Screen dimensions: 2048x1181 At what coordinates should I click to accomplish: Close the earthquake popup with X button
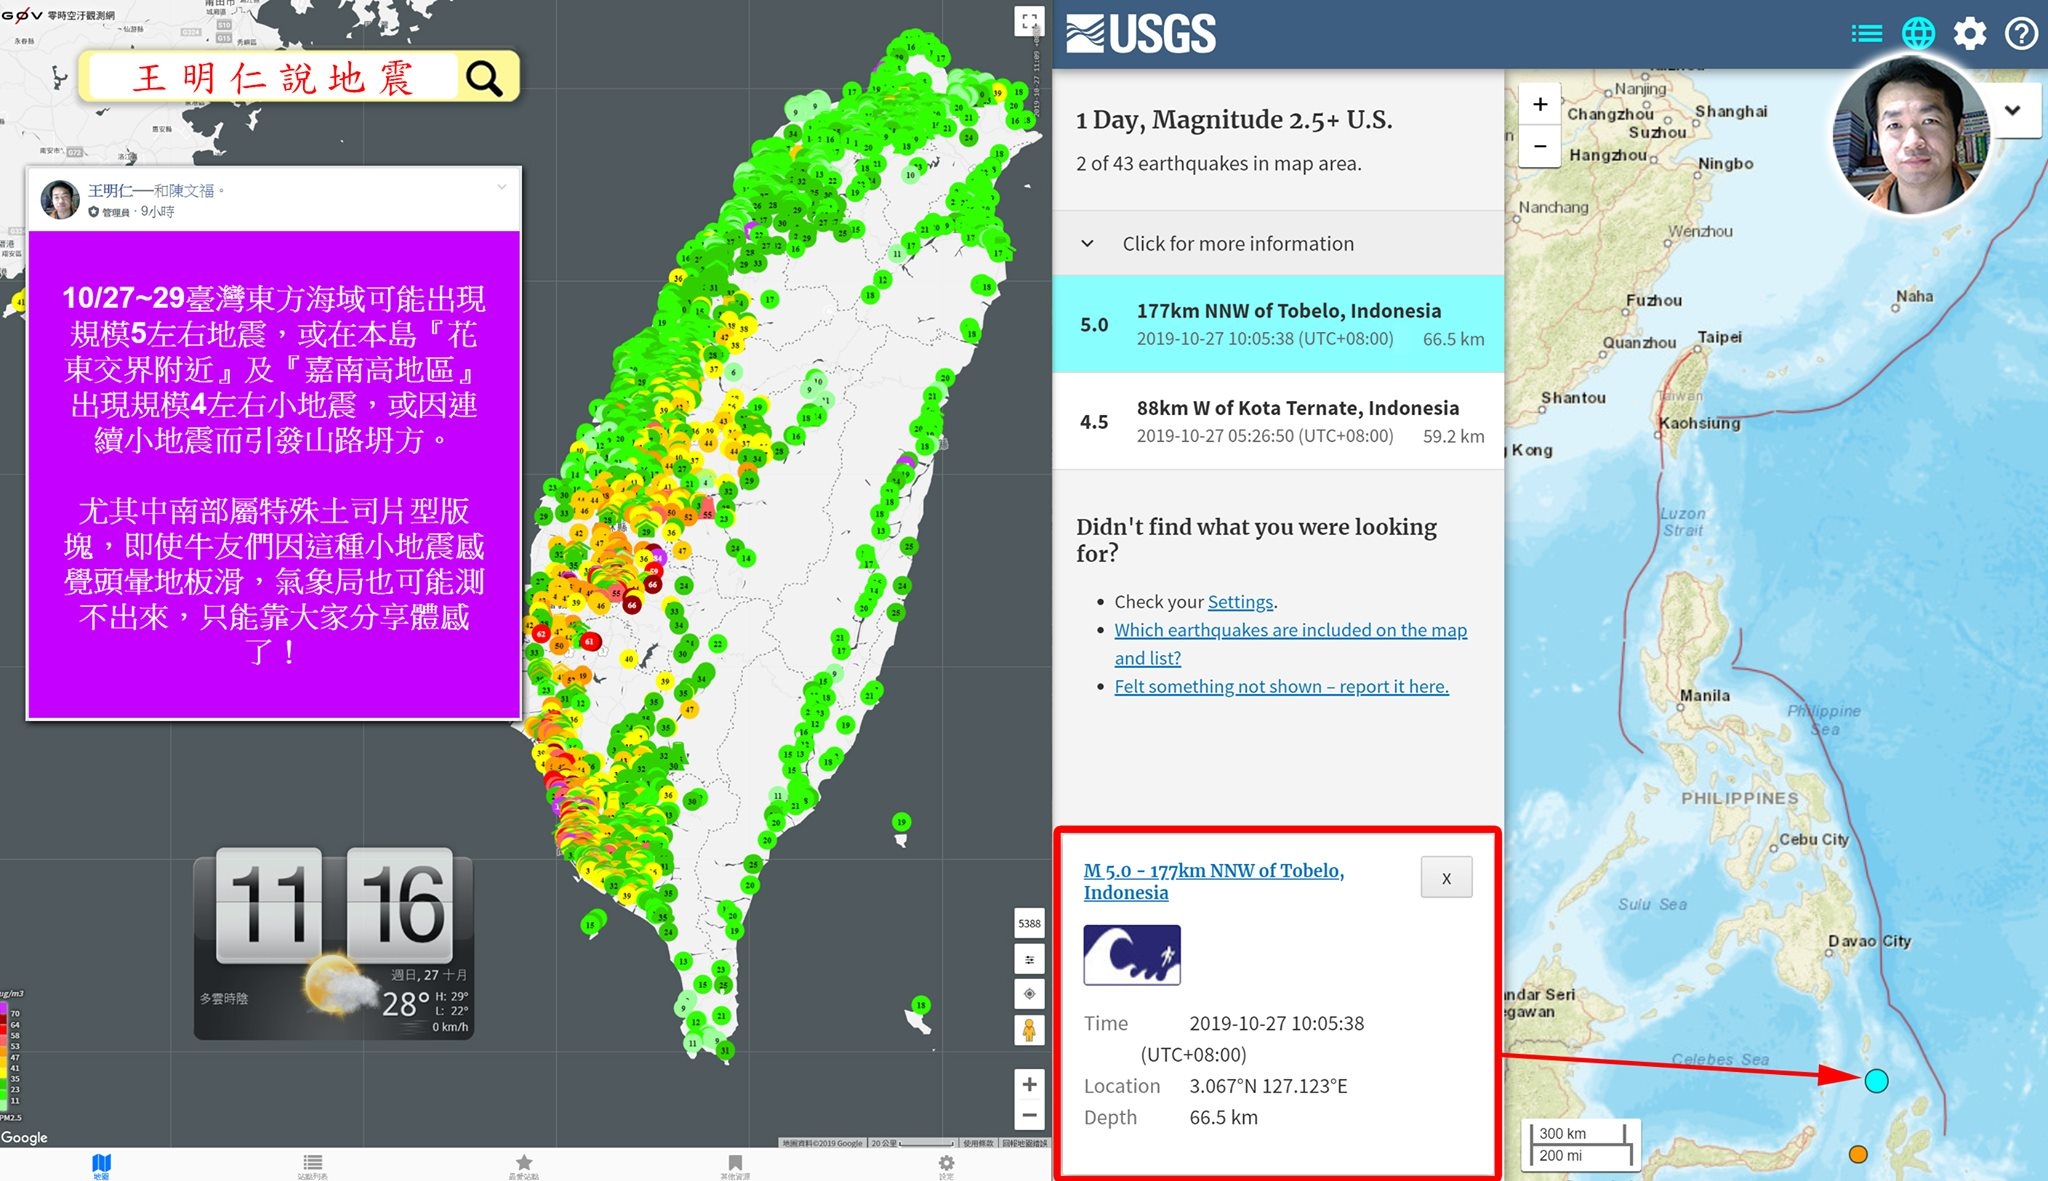click(1446, 878)
